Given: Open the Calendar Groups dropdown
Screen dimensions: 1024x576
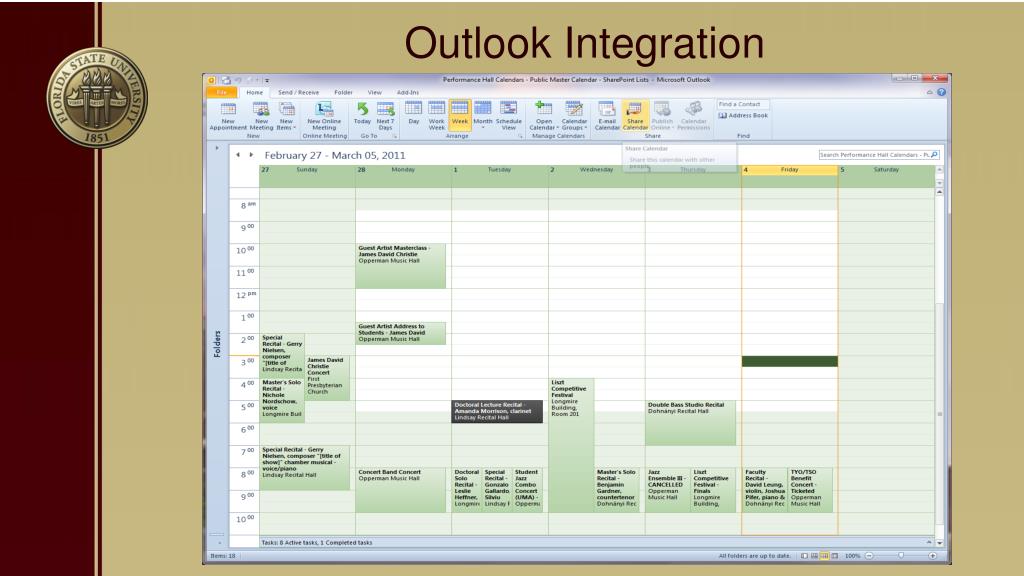Looking at the screenshot, I should pyautogui.click(x=574, y=116).
